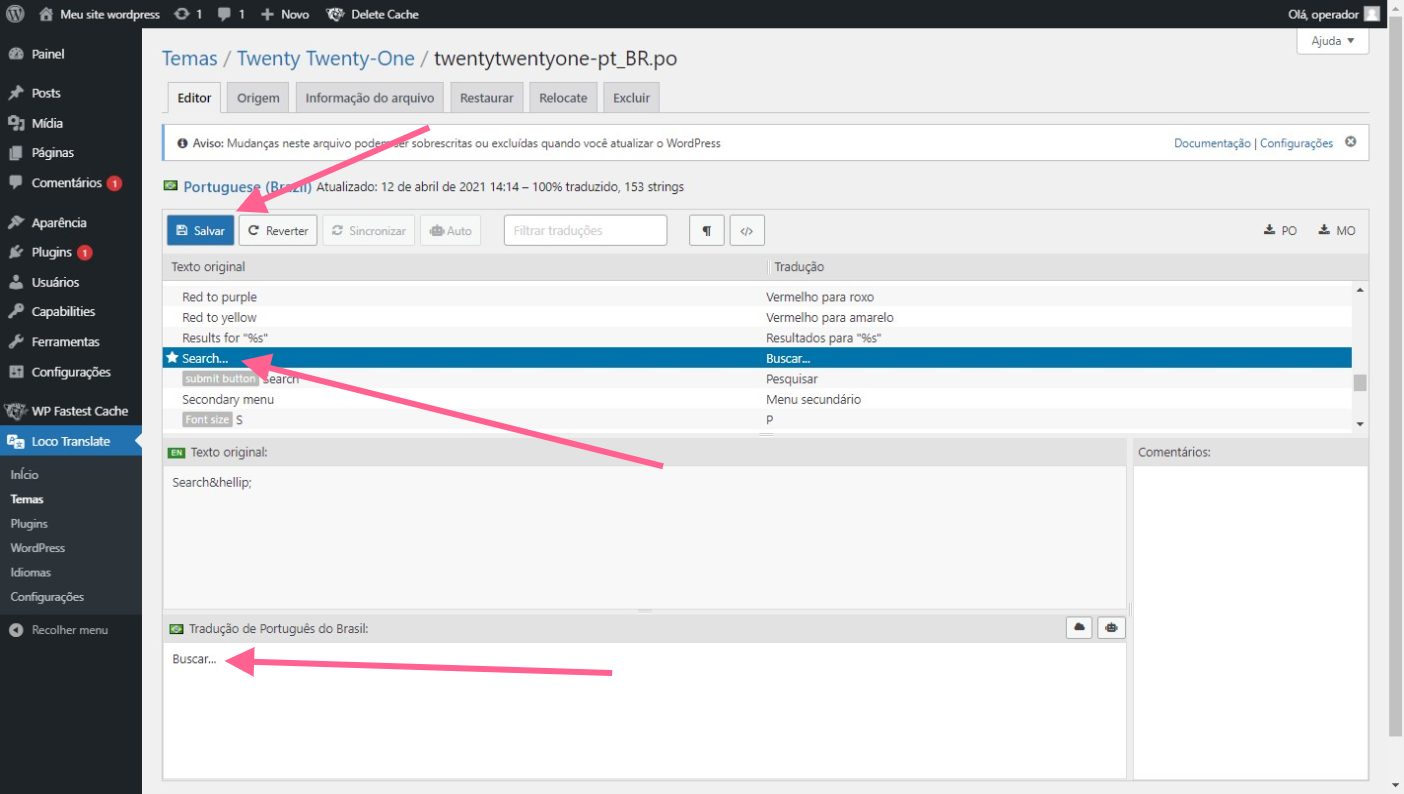This screenshot has height=794, width=1404.
Task: Select the Red to purple row
Action: pos(757,297)
